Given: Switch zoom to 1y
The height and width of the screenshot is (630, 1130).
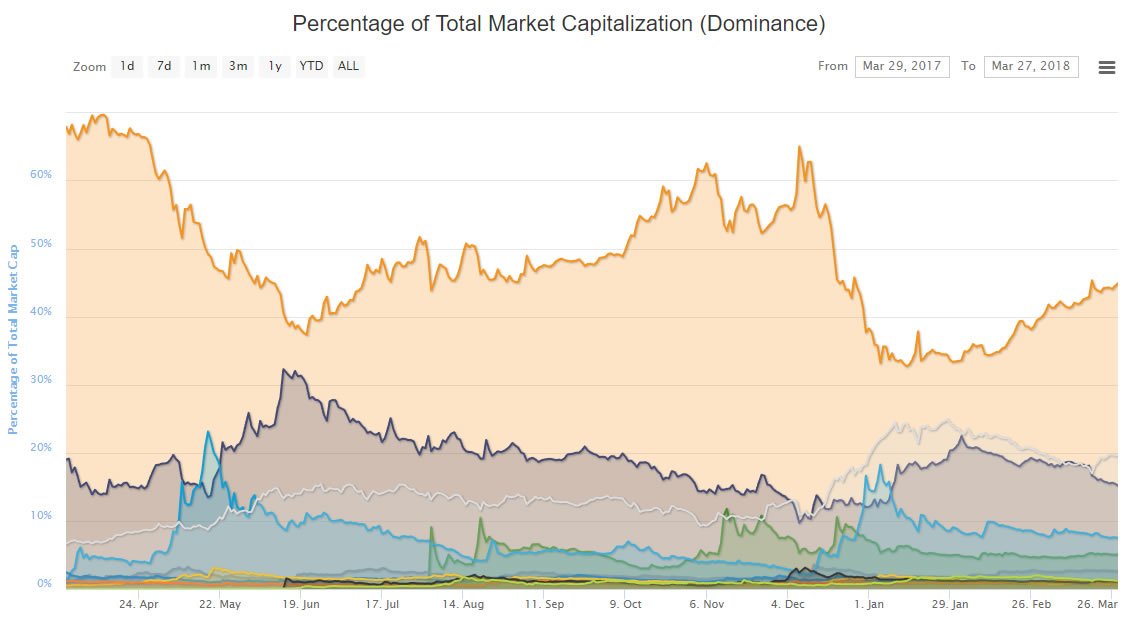Looking at the screenshot, I should click(275, 66).
